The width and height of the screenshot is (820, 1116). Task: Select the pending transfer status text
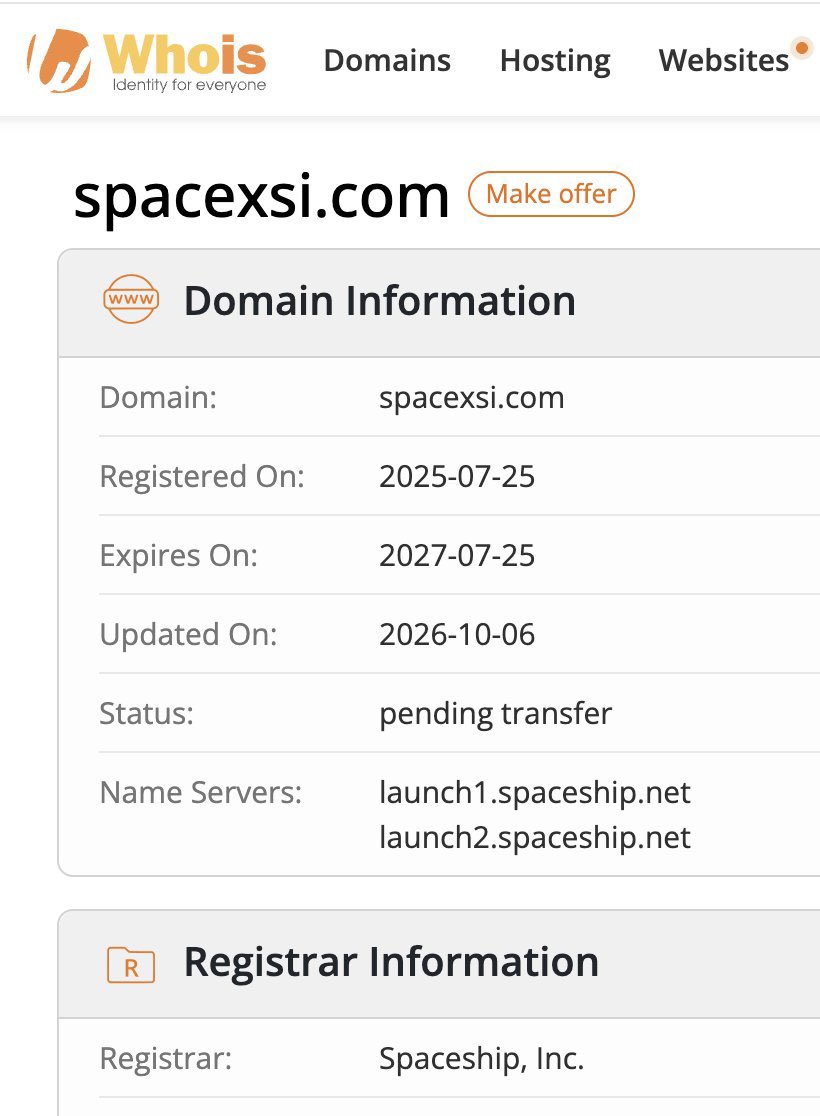click(x=495, y=714)
